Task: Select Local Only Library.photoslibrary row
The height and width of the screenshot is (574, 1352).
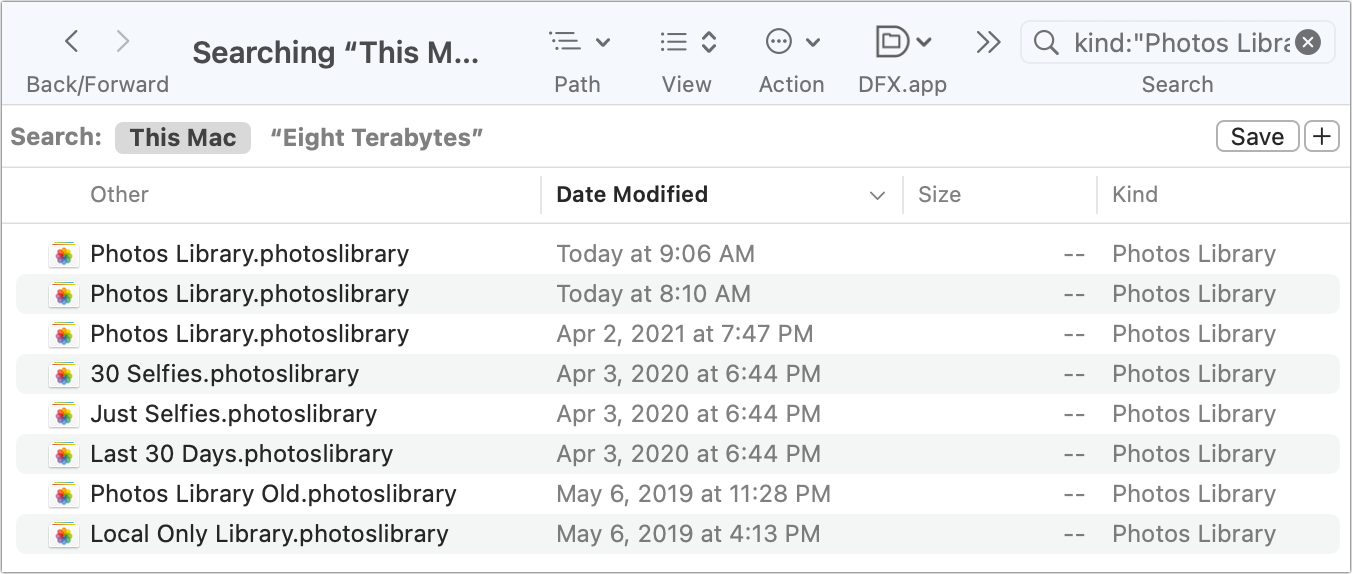Action: 269,534
